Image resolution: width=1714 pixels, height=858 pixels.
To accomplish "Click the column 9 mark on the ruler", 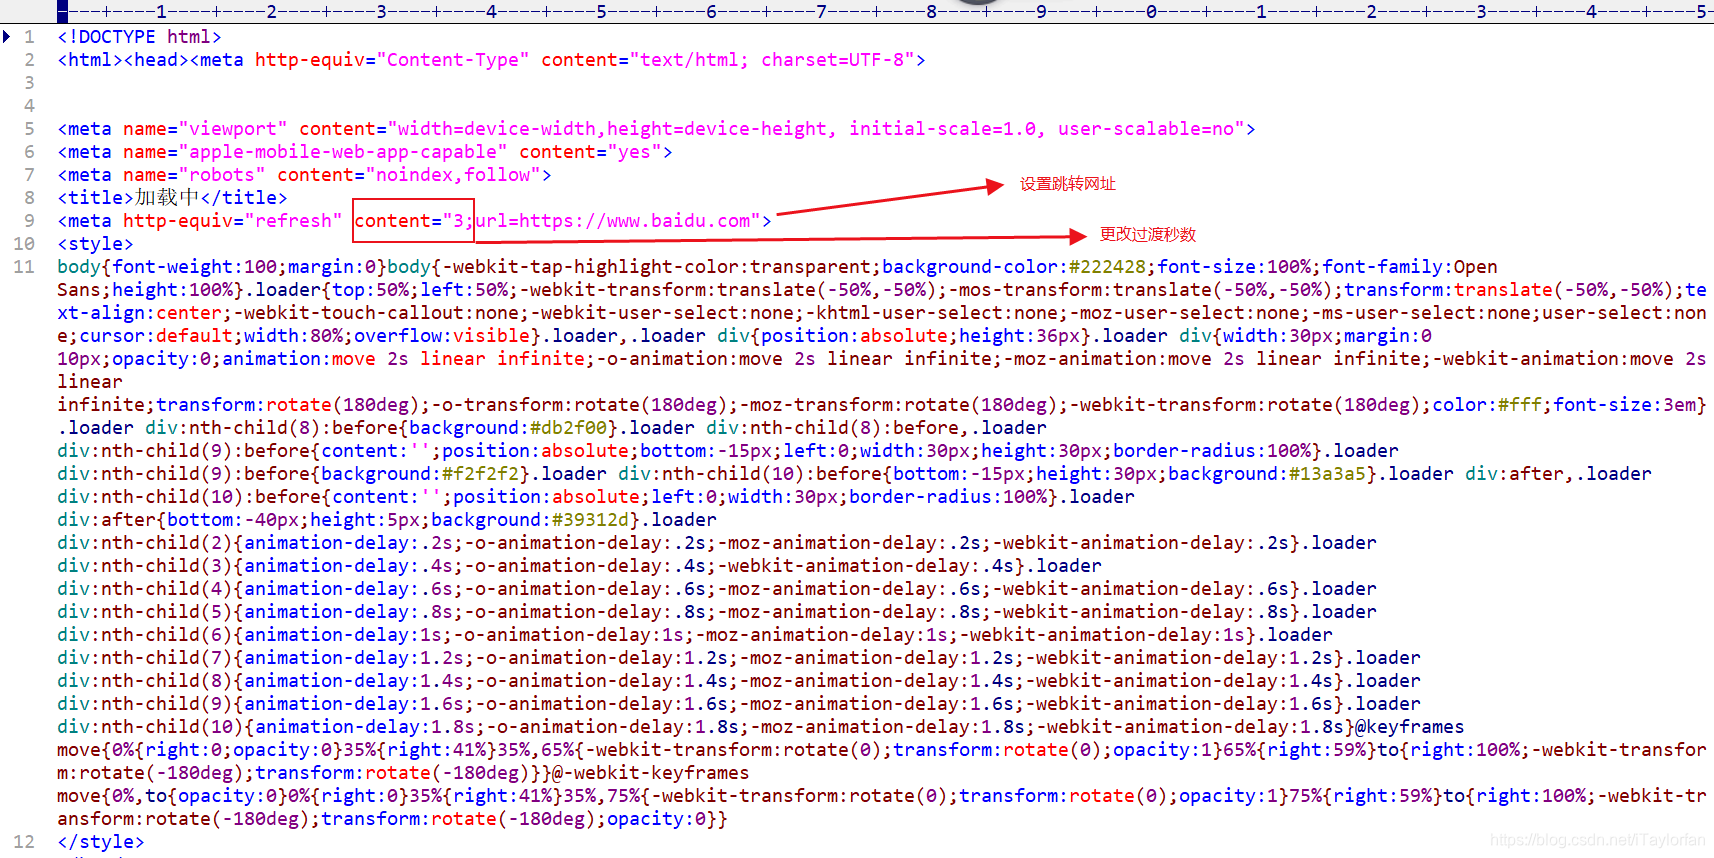I will point(1041,12).
